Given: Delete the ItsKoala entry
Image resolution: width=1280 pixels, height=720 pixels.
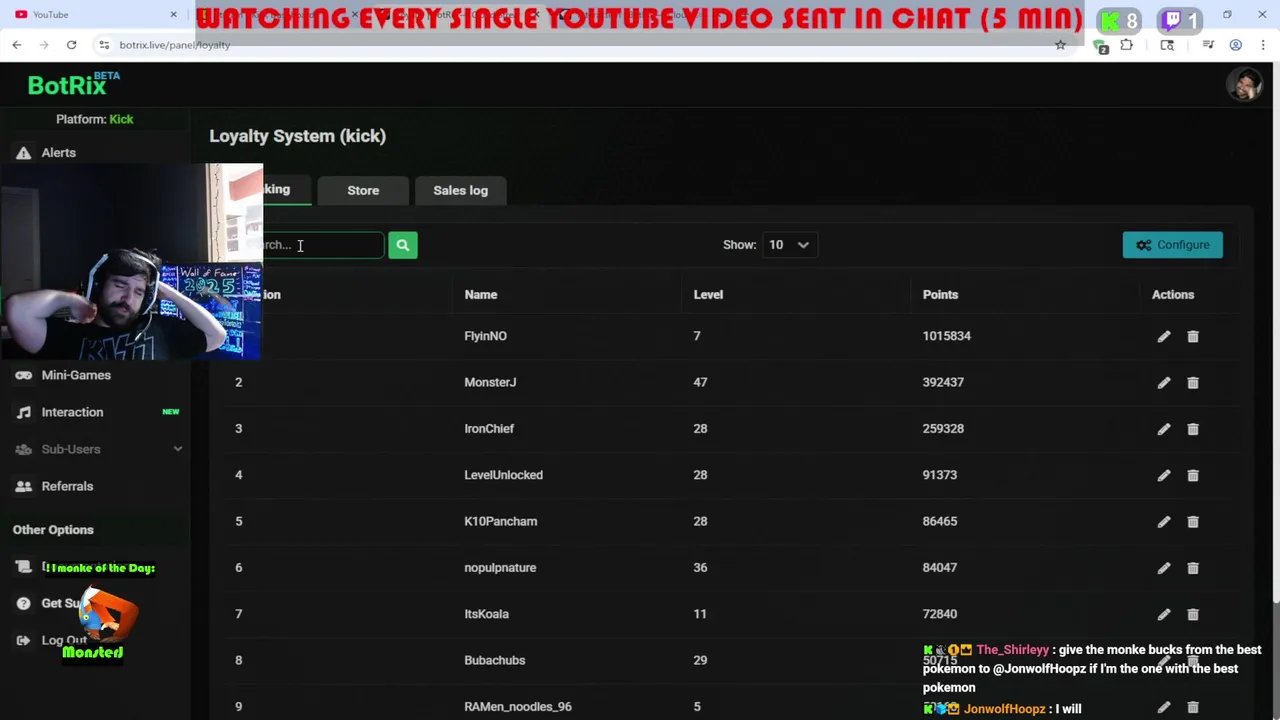Looking at the screenshot, I should pos(1193,615).
